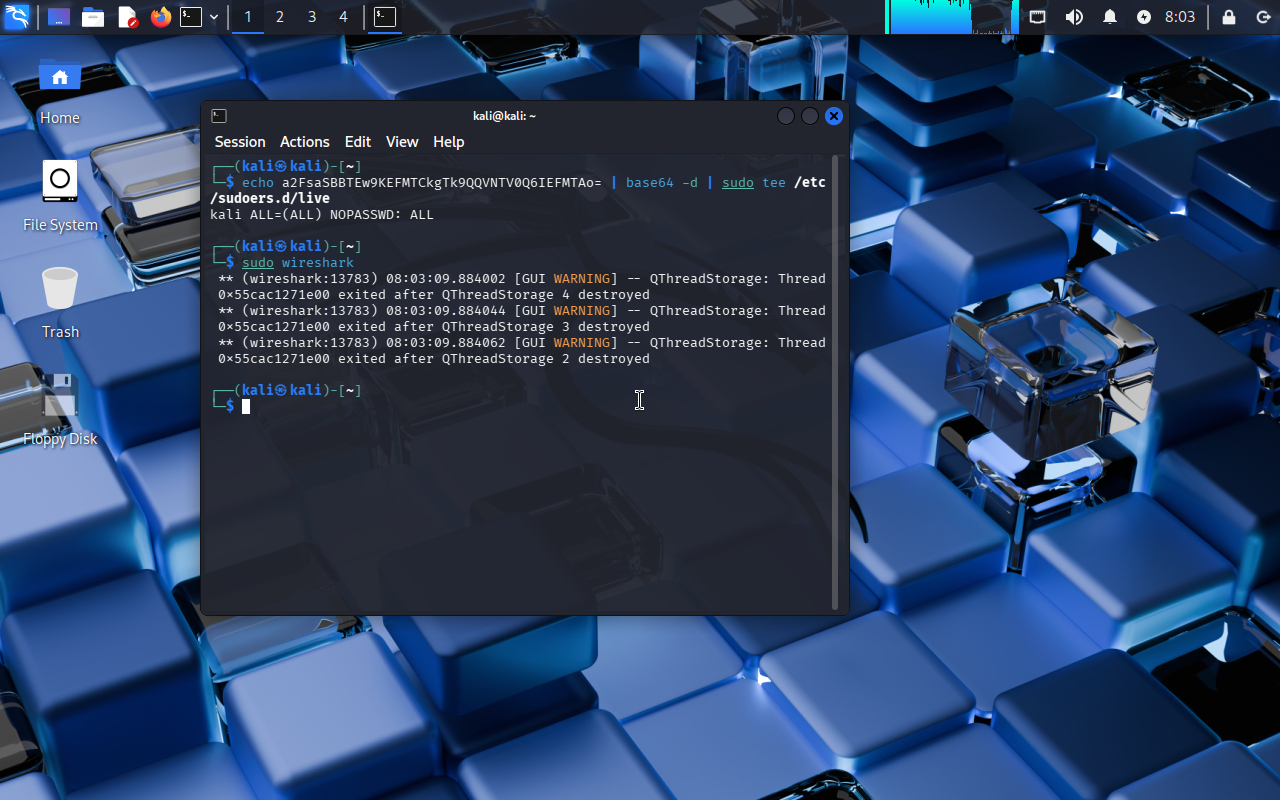Open the terminal View menu
Screen dimensions: 1280x800
pyautogui.click(x=402, y=142)
